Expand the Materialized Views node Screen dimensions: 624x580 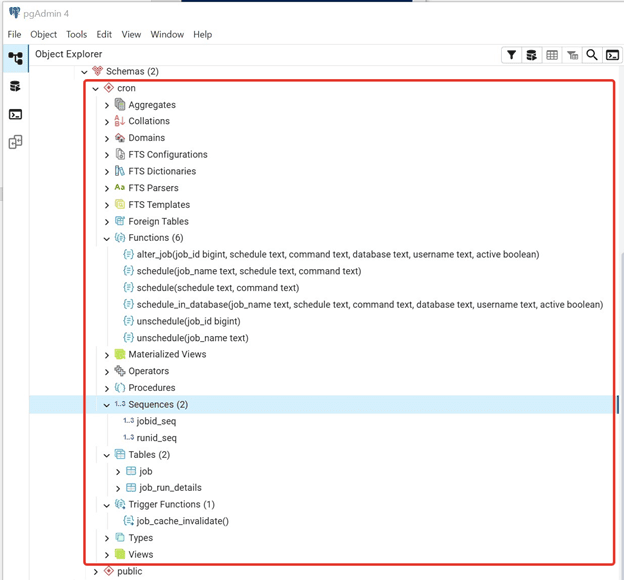pos(107,355)
